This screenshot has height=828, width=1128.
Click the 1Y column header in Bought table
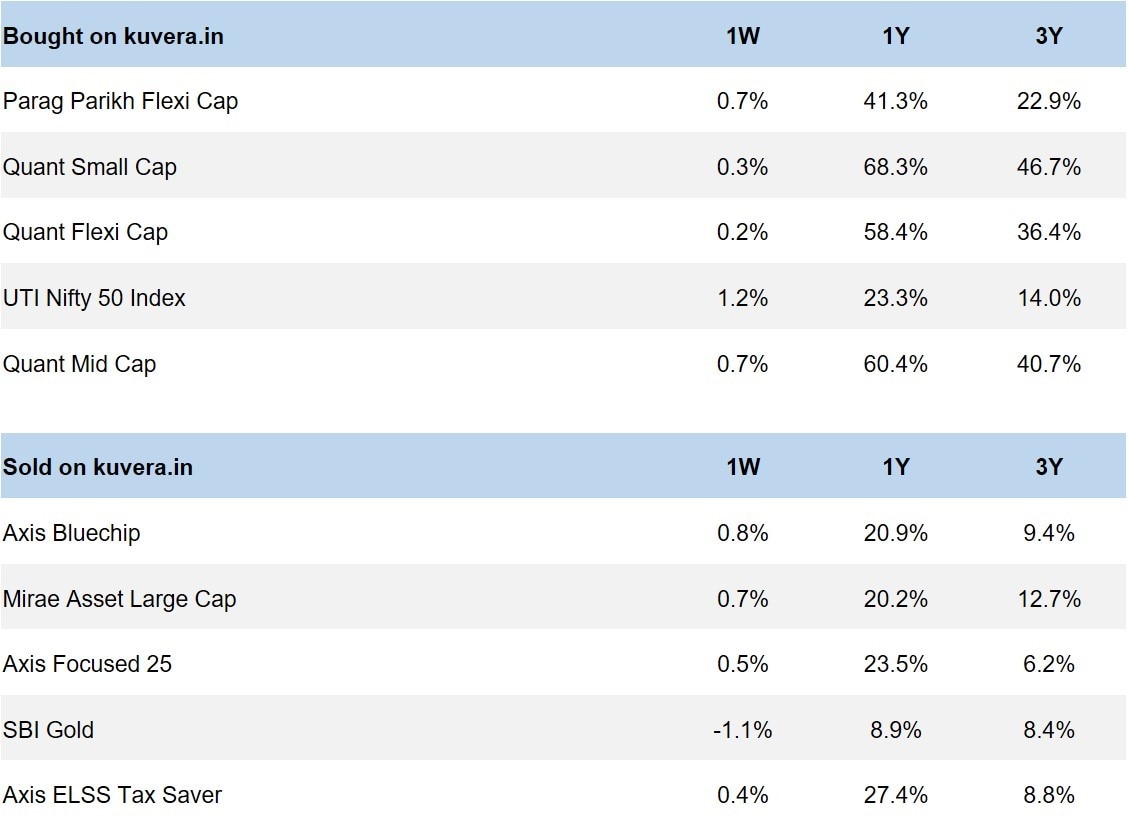pyautogui.click(x=895, y=37)
